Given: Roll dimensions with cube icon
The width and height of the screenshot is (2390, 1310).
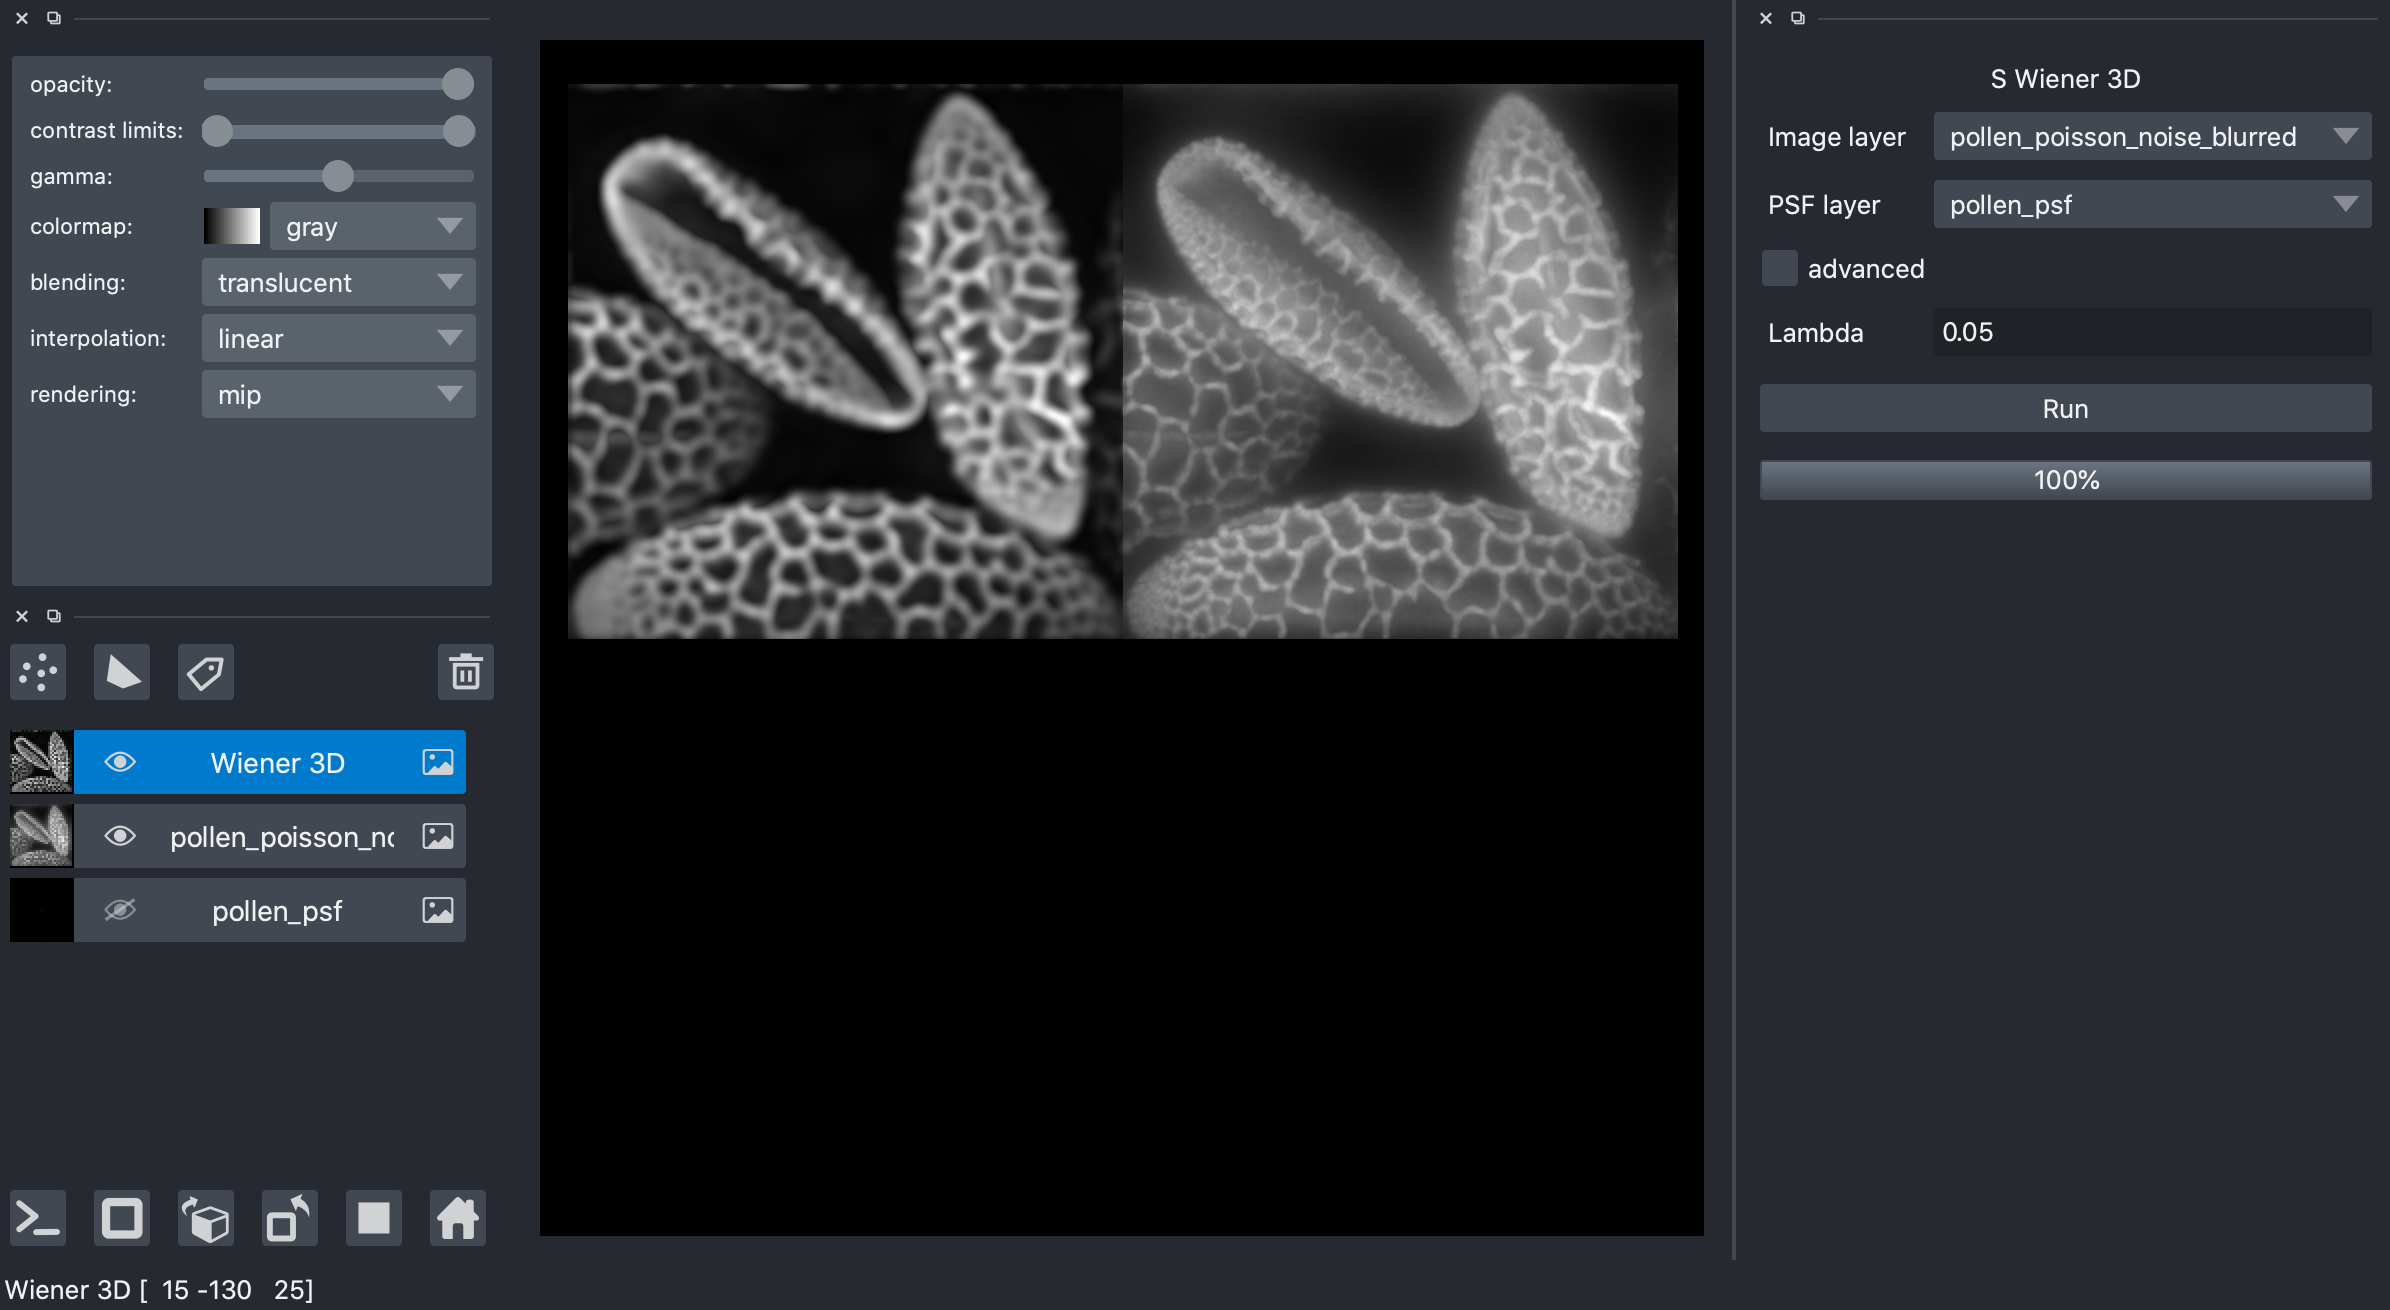Looking at the screenshot, I should [x=206, y=1218].
